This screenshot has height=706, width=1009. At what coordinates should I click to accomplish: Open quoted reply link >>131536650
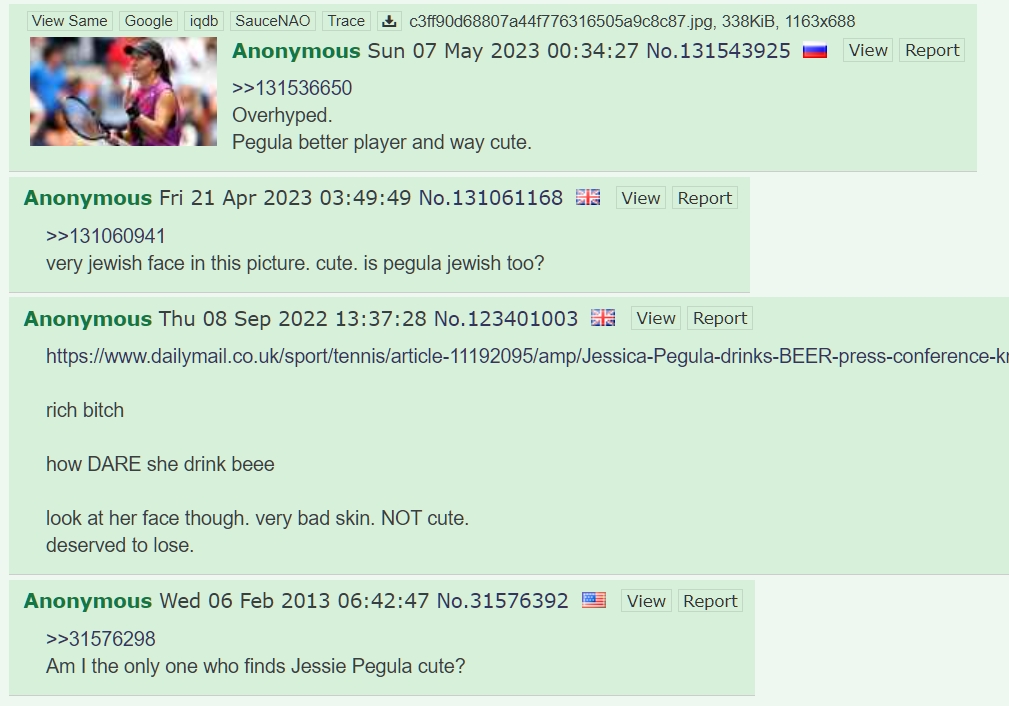(292, 88)
